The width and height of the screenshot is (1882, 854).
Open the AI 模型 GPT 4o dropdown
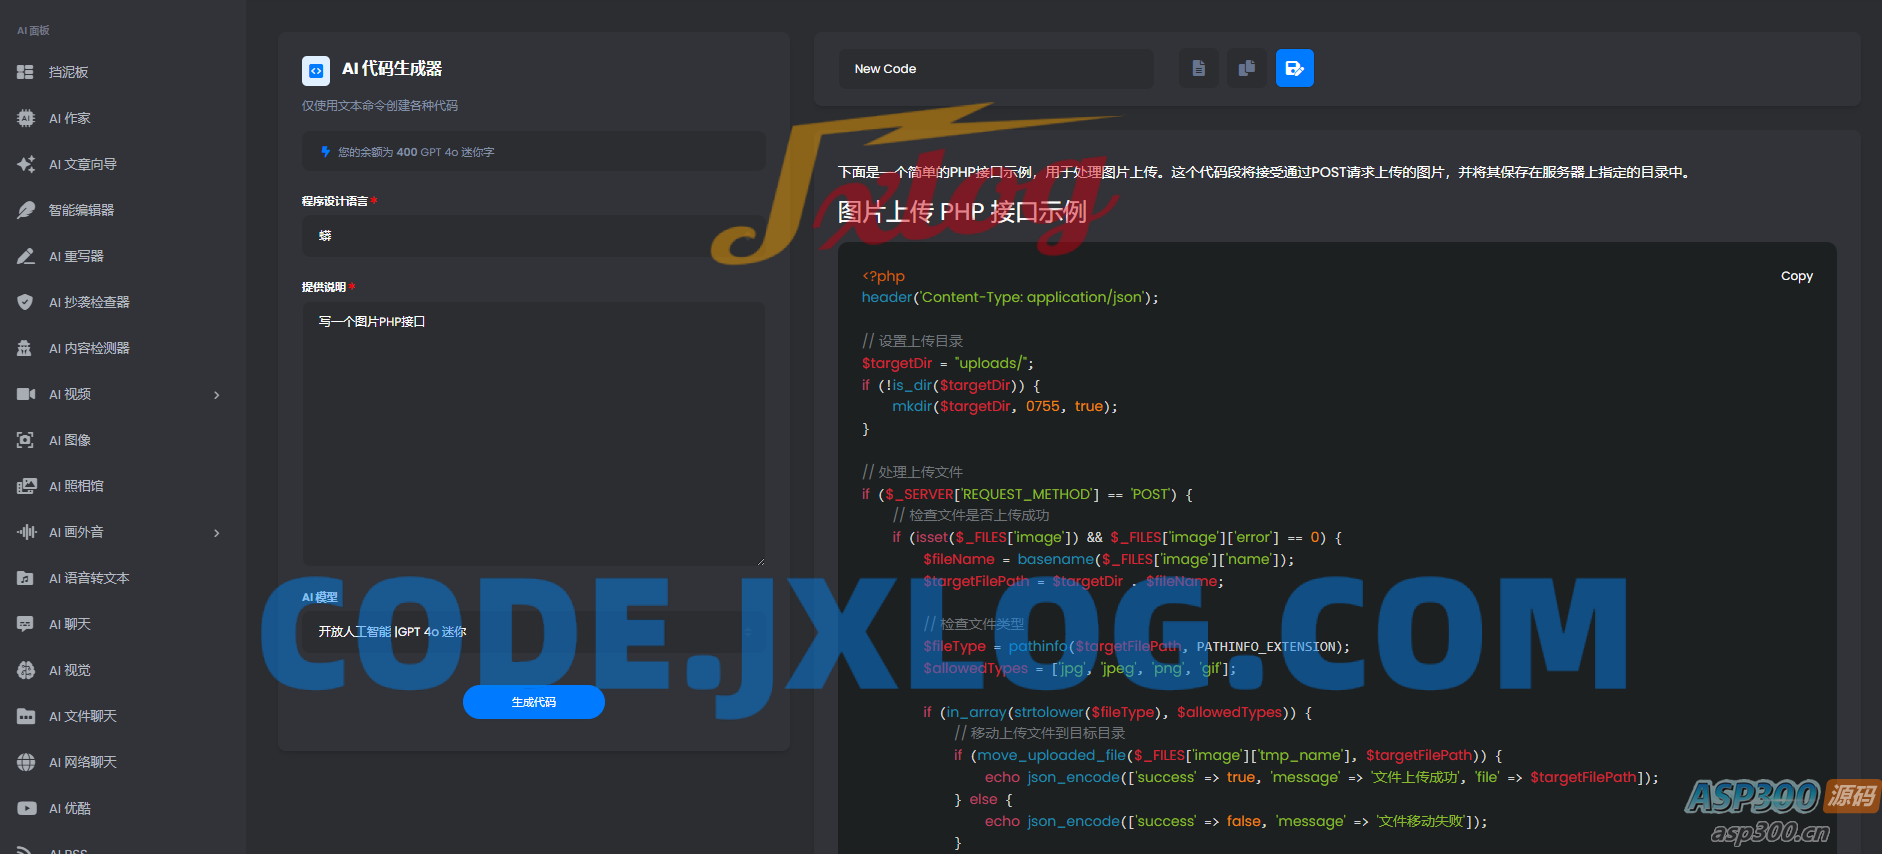click(x=534, y=632)
